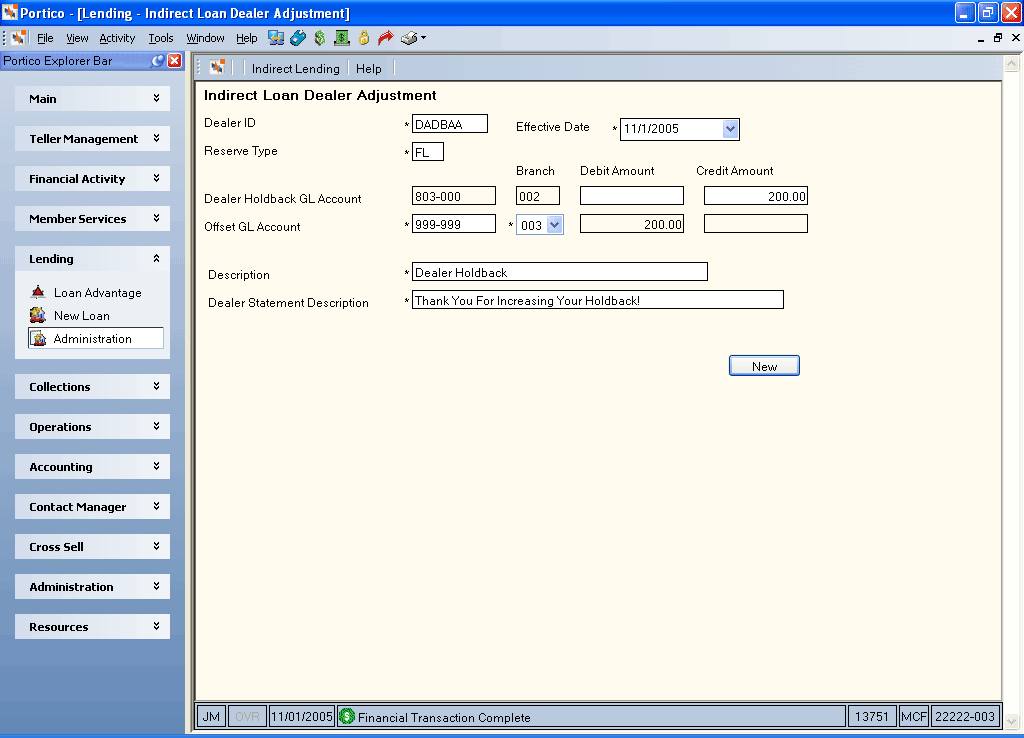Image resolution: width=1024 pixels, height=738 pixels.
Task: Open the printer icon dropdown arrow
Action: [x=423, y=38]
